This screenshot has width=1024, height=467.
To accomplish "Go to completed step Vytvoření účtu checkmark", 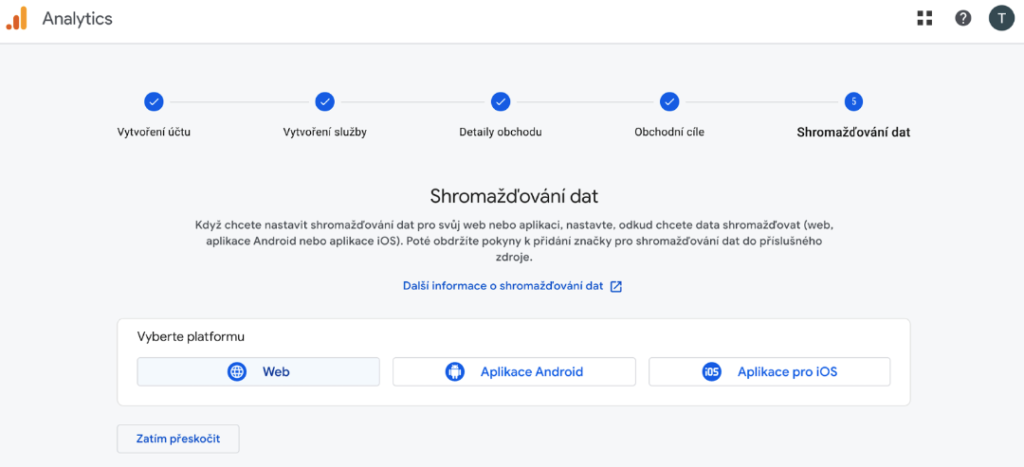I will coord(154,101).
